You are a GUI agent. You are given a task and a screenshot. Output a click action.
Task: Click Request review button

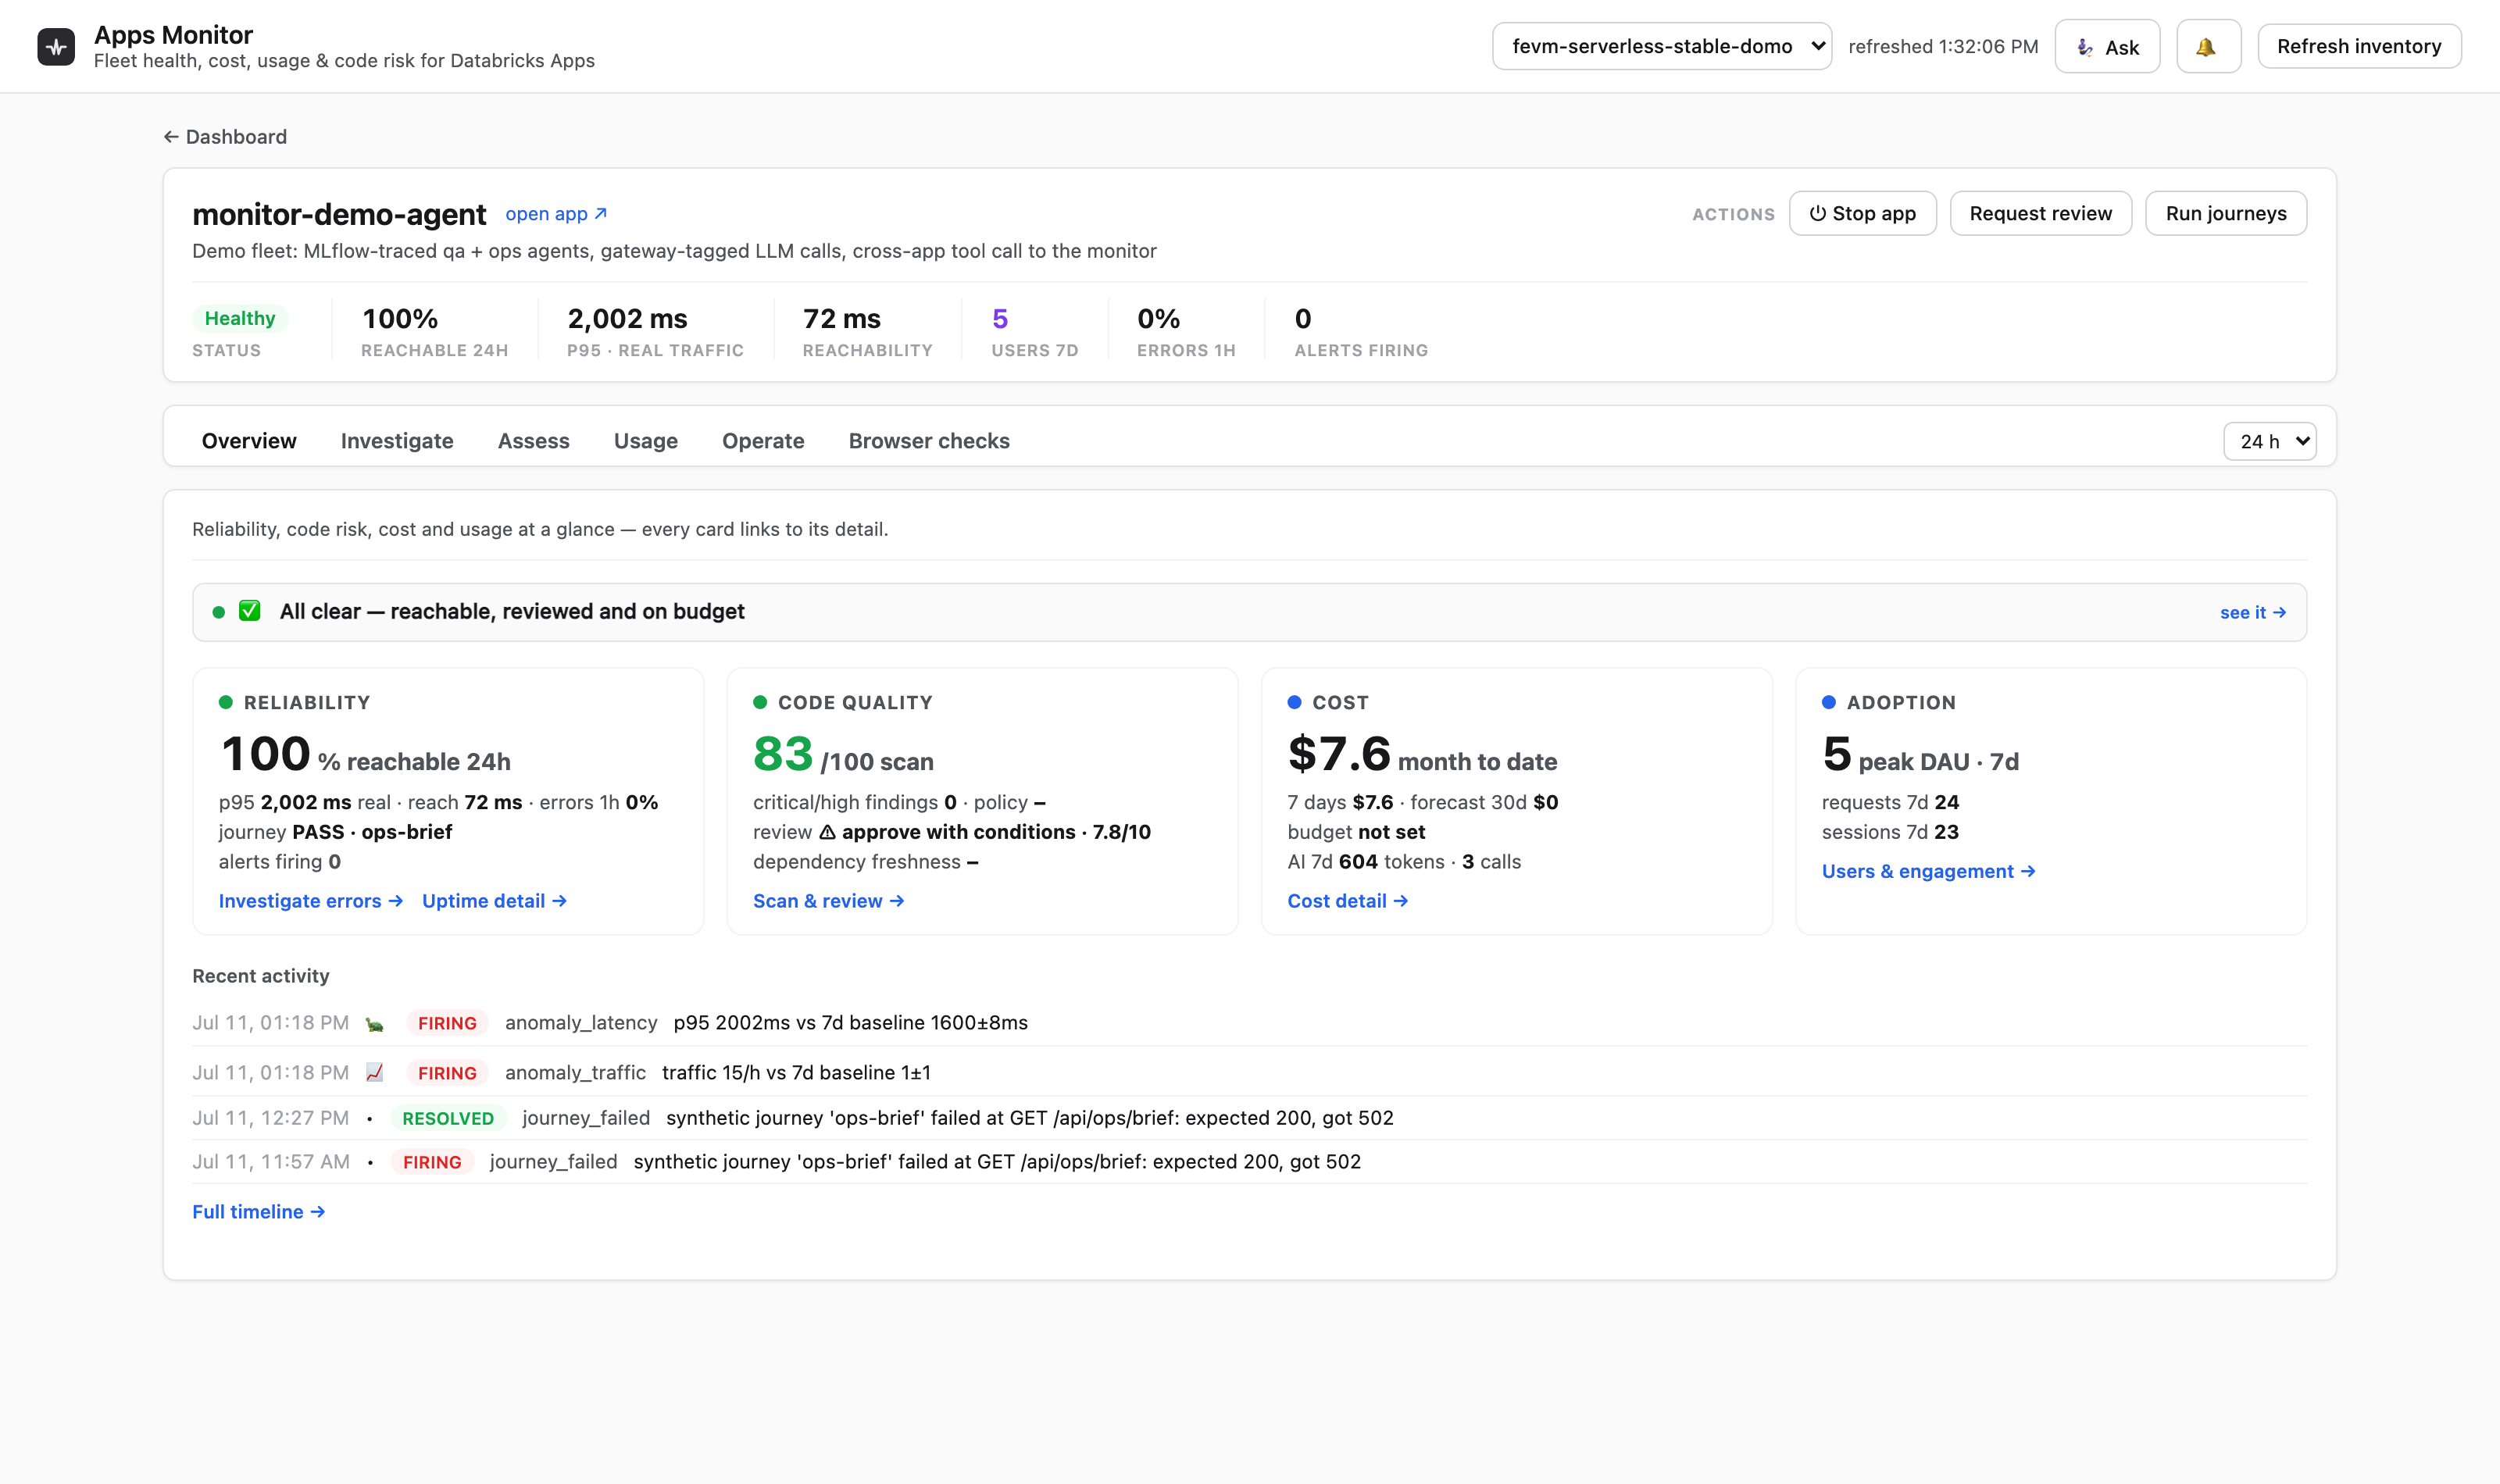pos(2040,214)
